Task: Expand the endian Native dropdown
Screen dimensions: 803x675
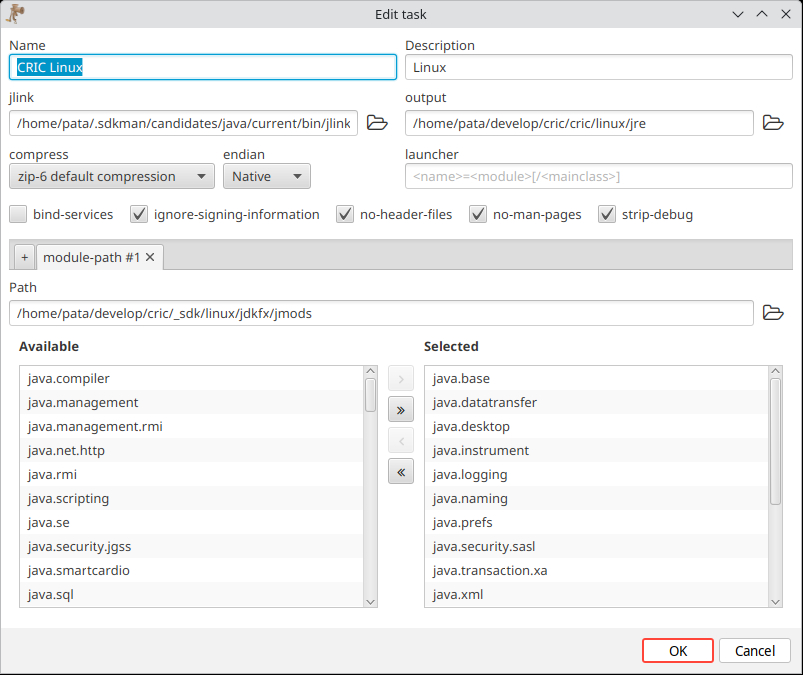Action: (x=266, y=177)
